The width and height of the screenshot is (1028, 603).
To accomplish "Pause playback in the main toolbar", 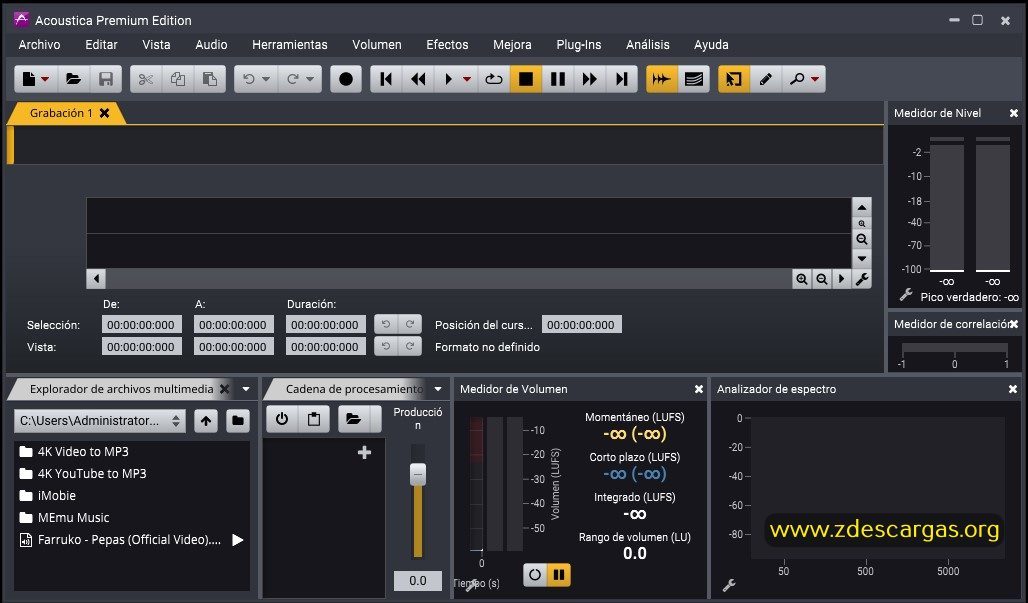I will 558,79.
